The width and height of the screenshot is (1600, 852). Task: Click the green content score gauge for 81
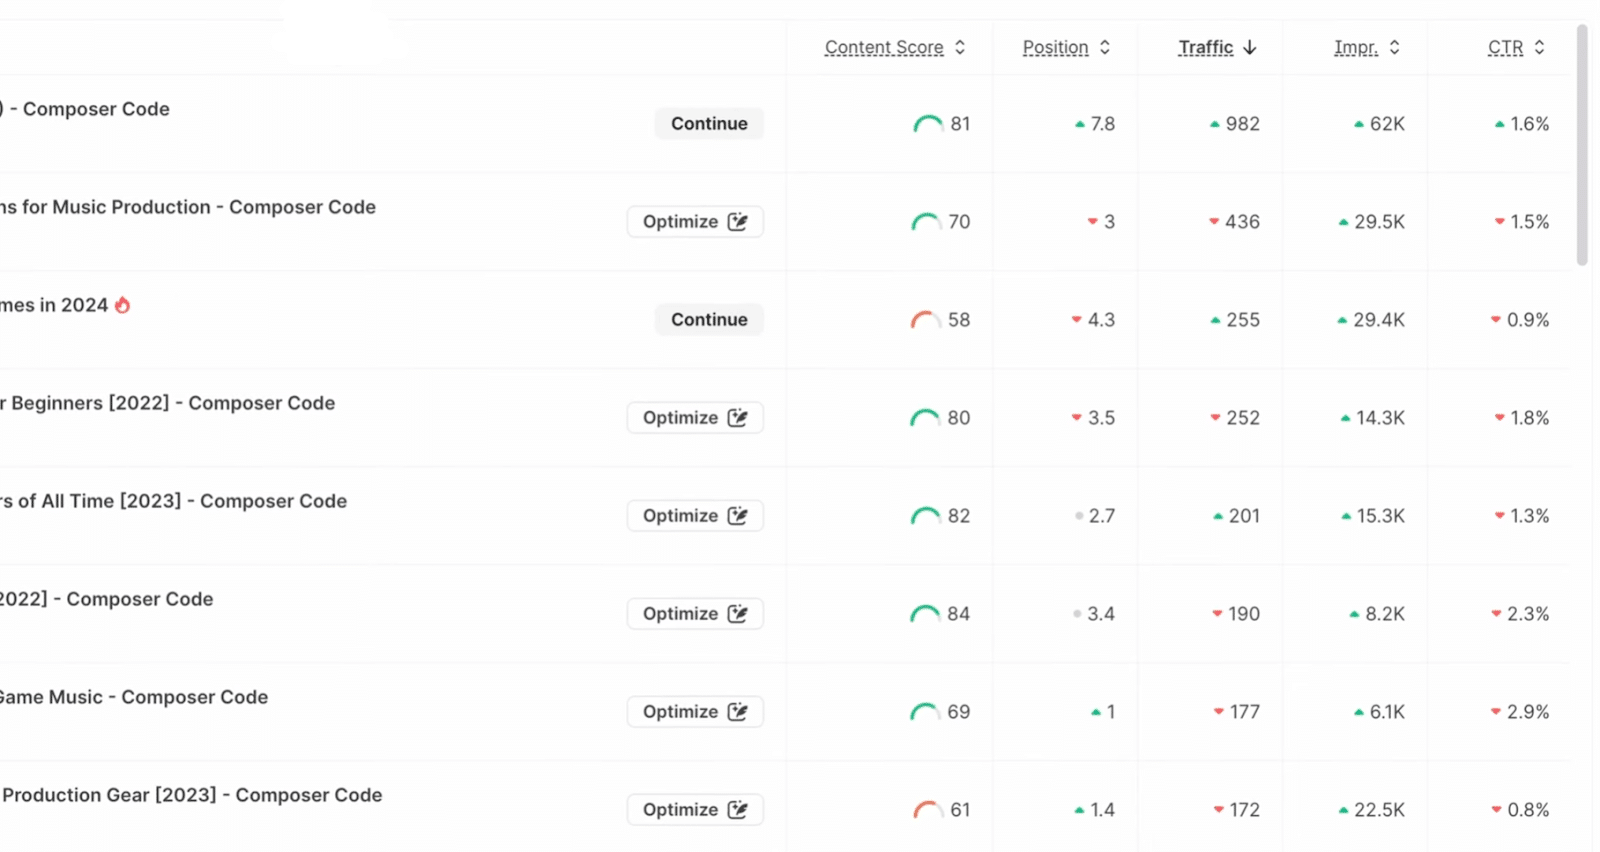(x=927, y=124)
